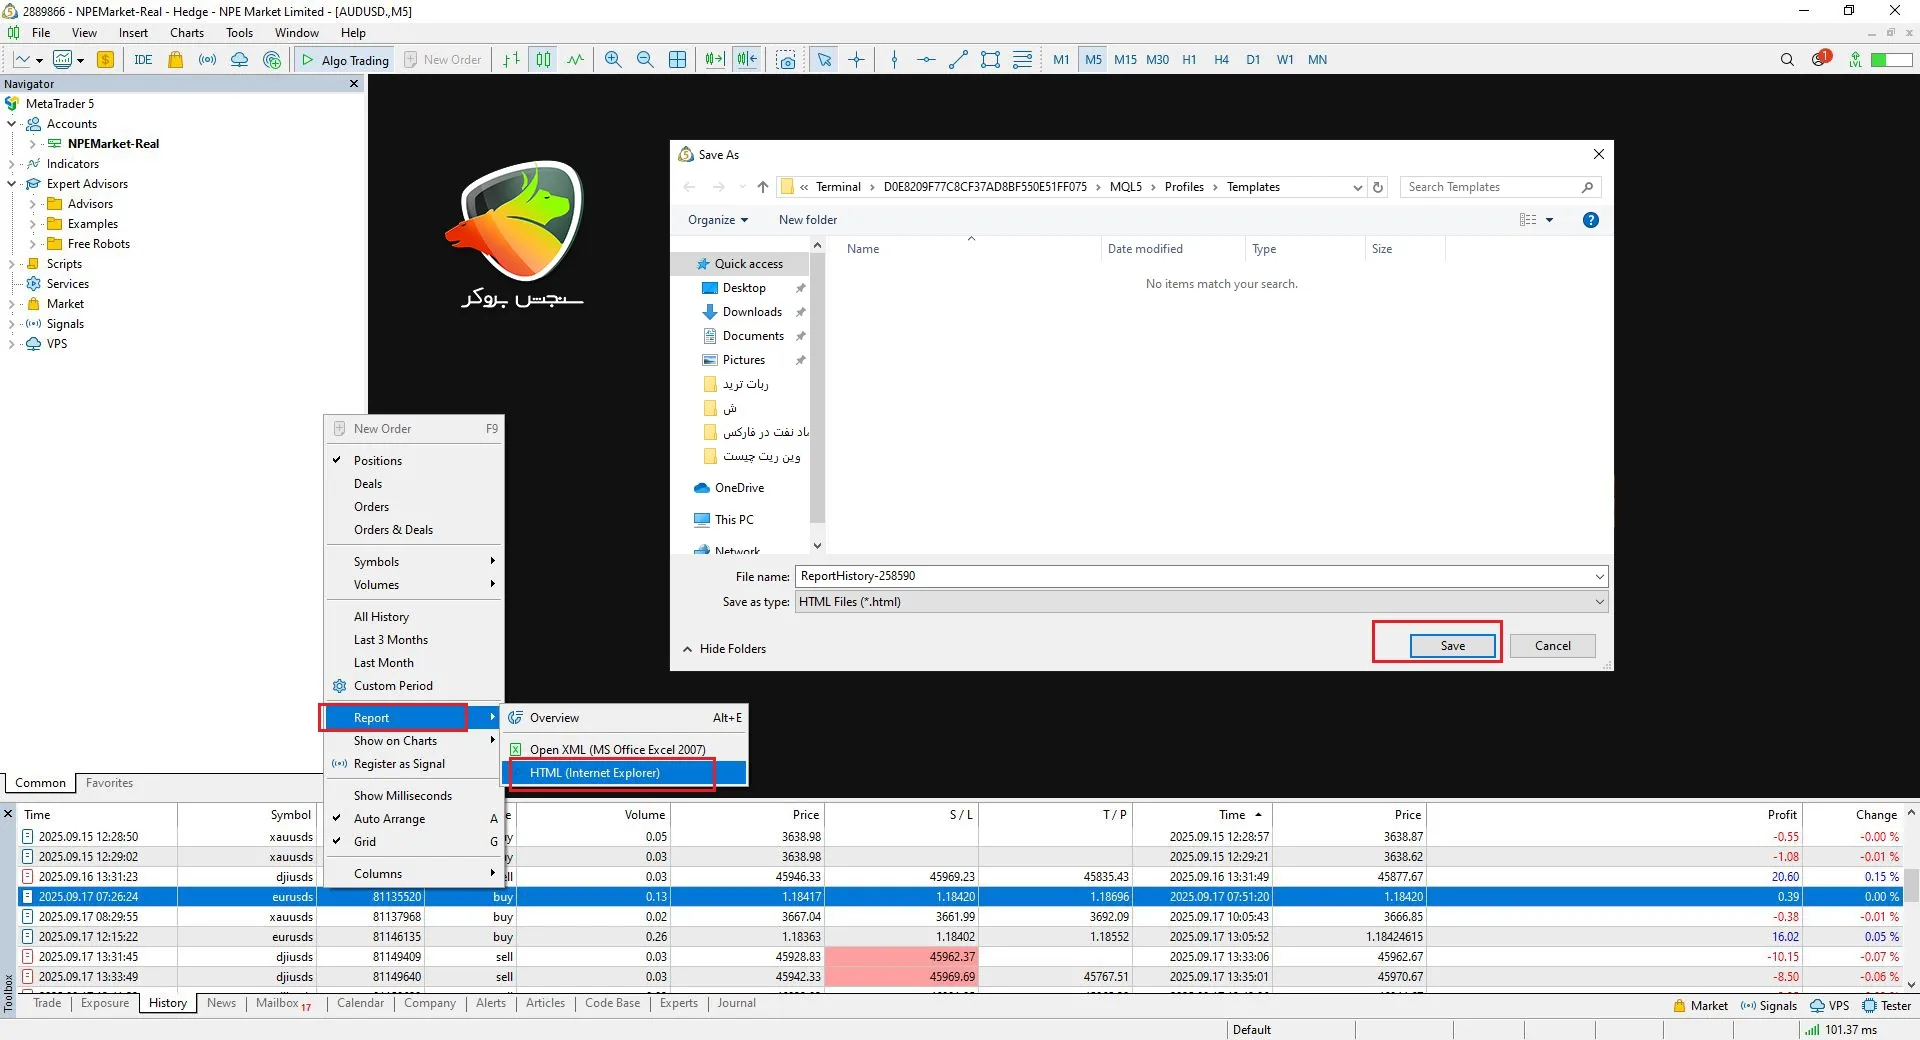Viewport: 1920px width, 1040px height.
Task: Click the tile windows grid icon
Action: (678, 60)
